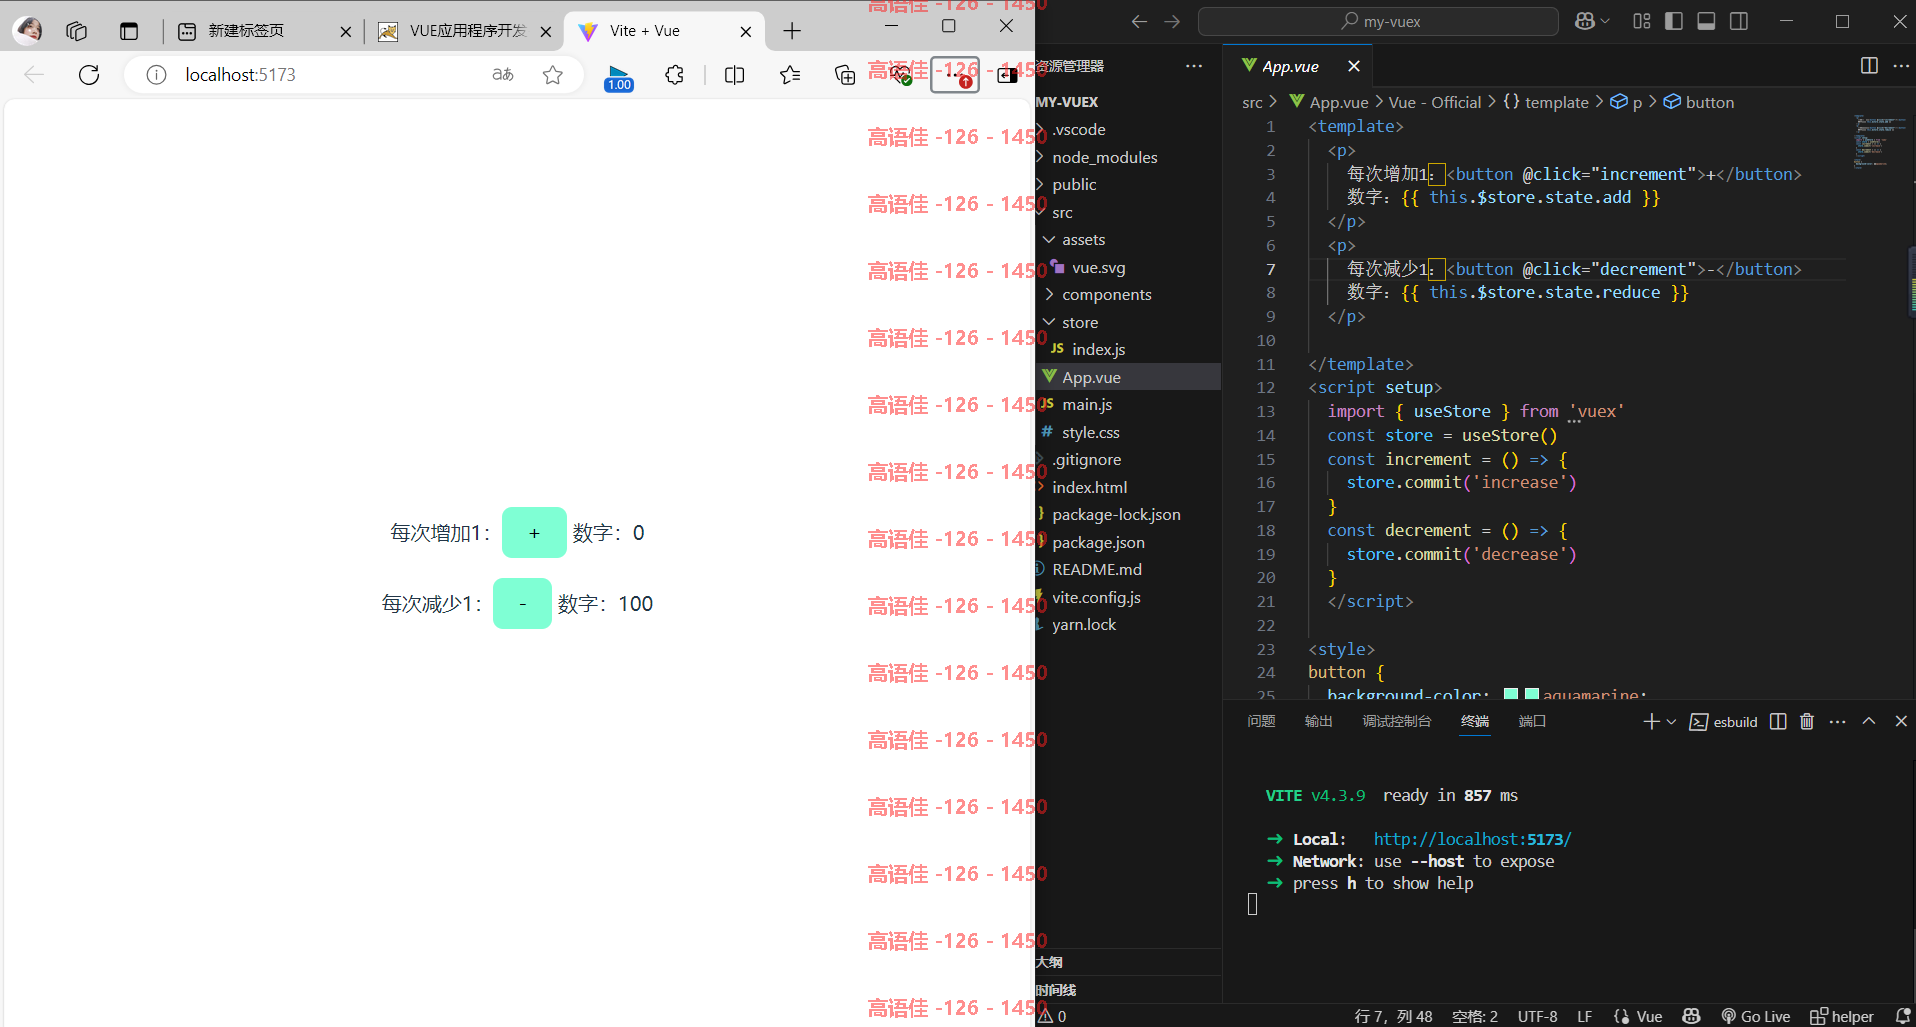Click site information icon in address bar
Viewport: 1916px width, 1027px height.
(x=156, y=75)
